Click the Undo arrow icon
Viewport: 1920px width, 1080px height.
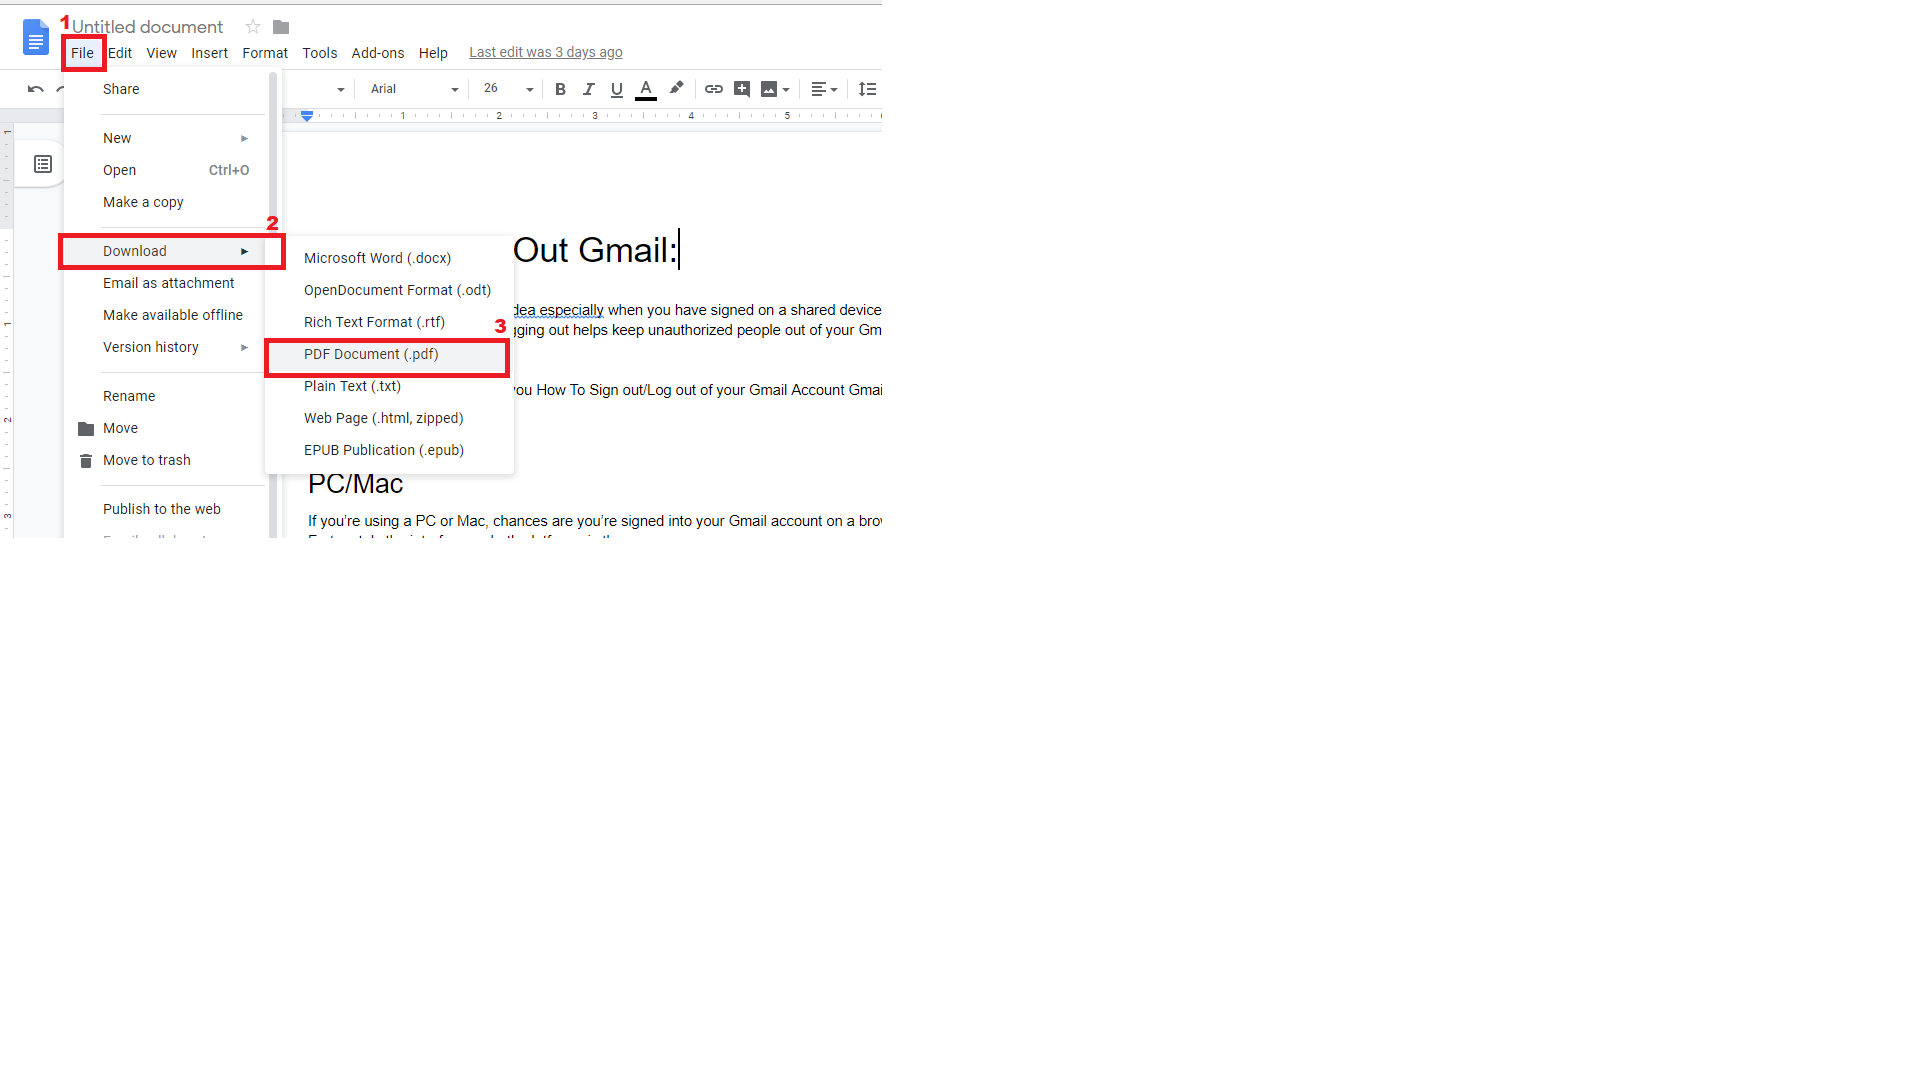point(35,89)
